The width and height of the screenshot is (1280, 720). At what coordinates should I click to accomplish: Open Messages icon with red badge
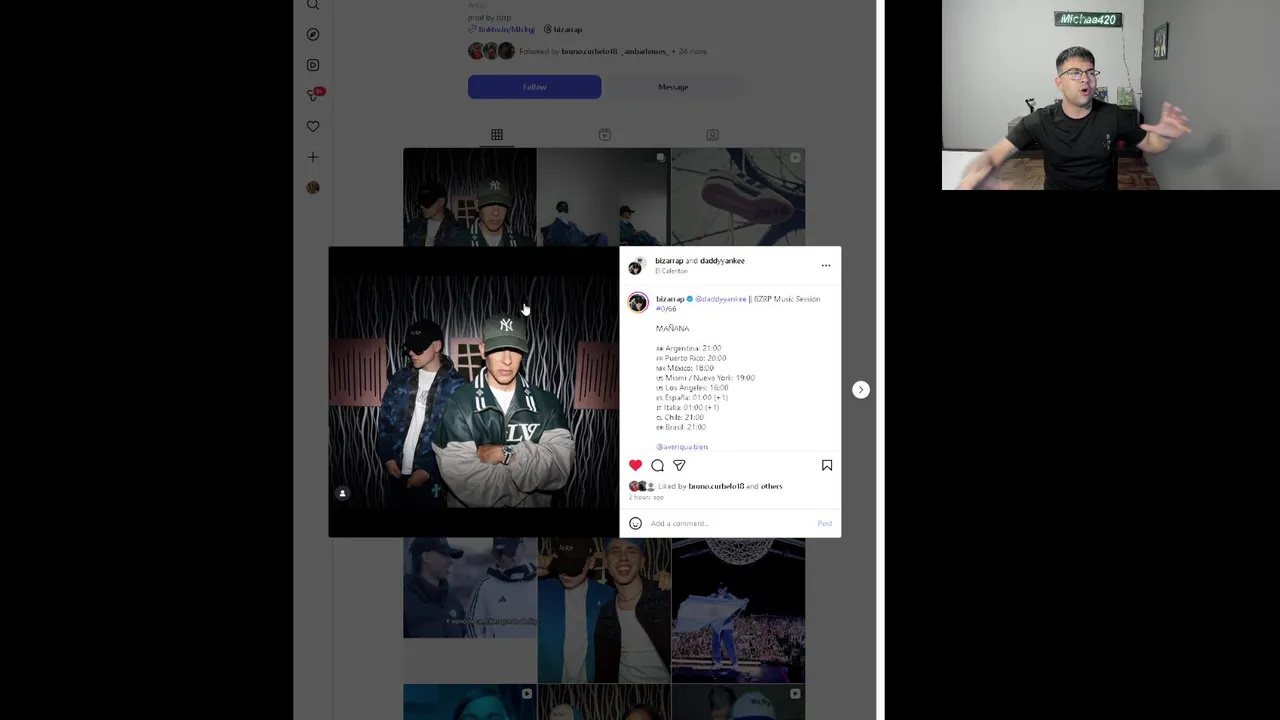(x=314, y=95)
